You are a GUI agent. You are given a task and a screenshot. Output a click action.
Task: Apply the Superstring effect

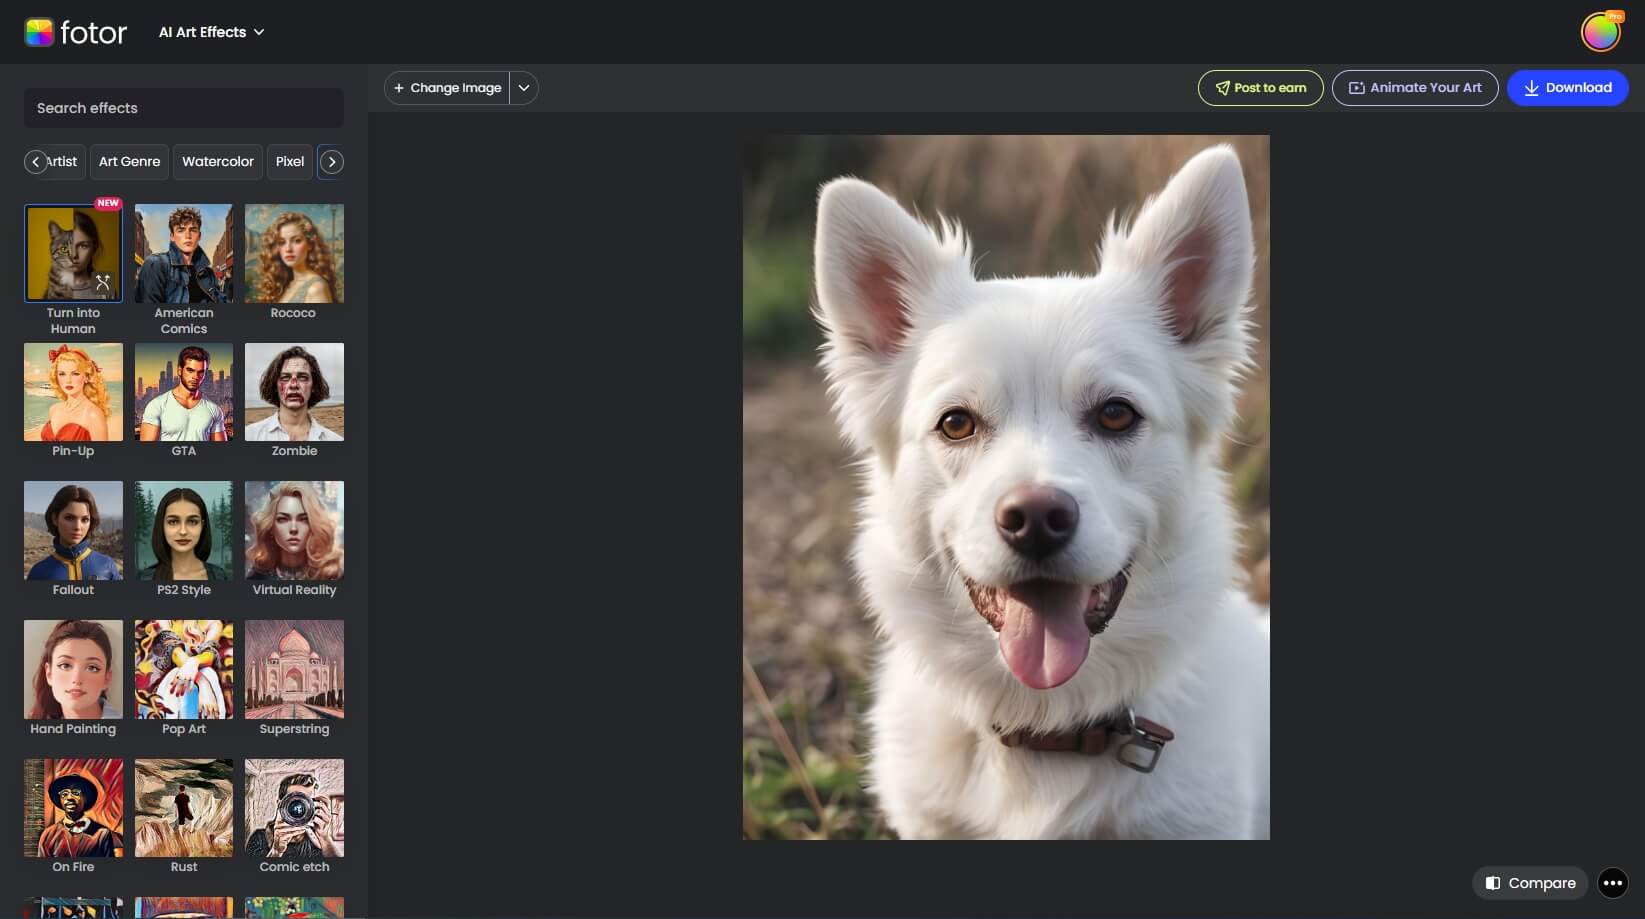click(294, 669)
